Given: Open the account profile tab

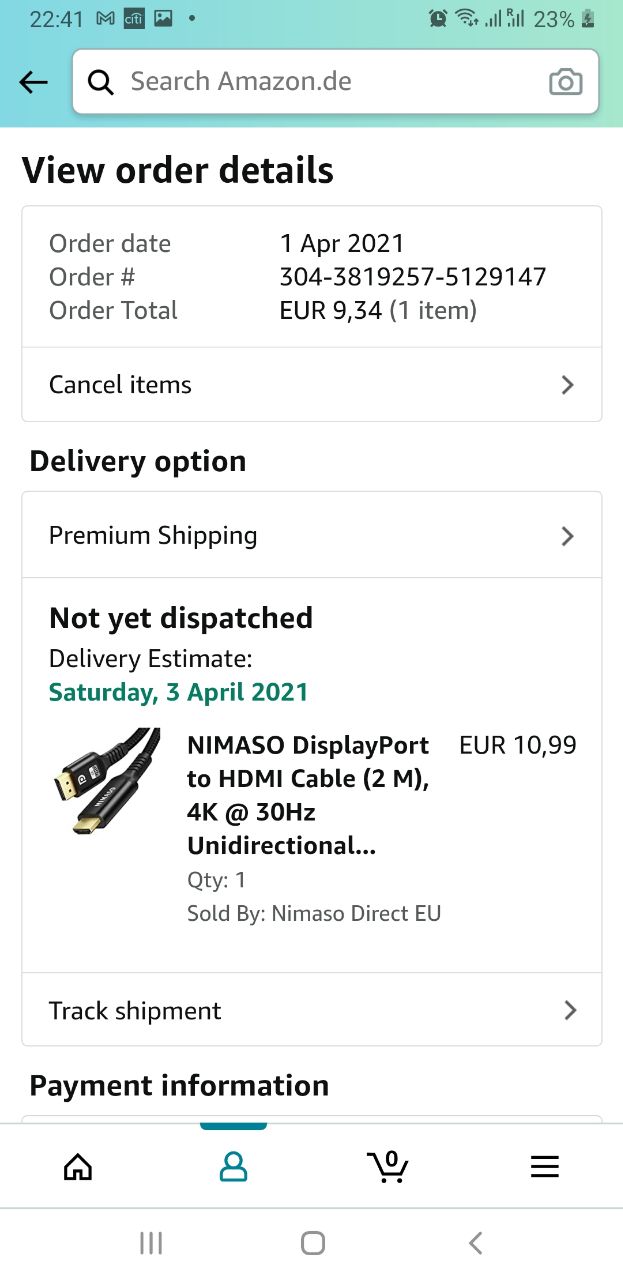Looking at the screenshot, I should point(233,1166).
